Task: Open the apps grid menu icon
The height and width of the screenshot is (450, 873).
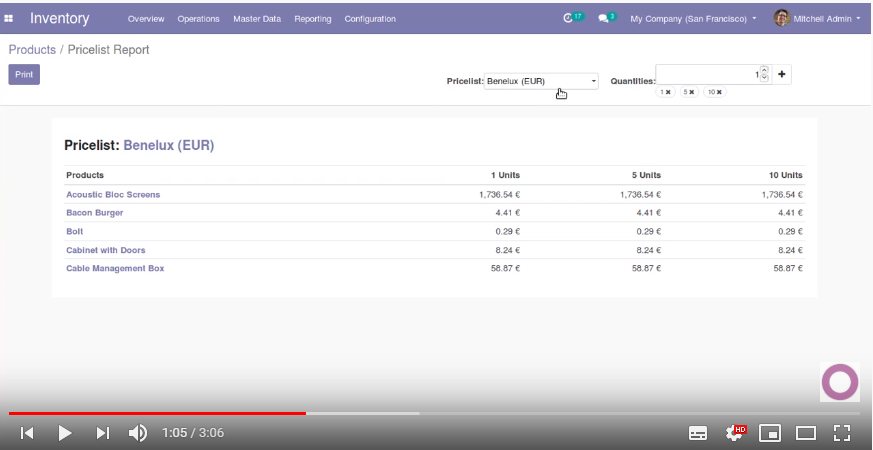Action: coord(9,18)
